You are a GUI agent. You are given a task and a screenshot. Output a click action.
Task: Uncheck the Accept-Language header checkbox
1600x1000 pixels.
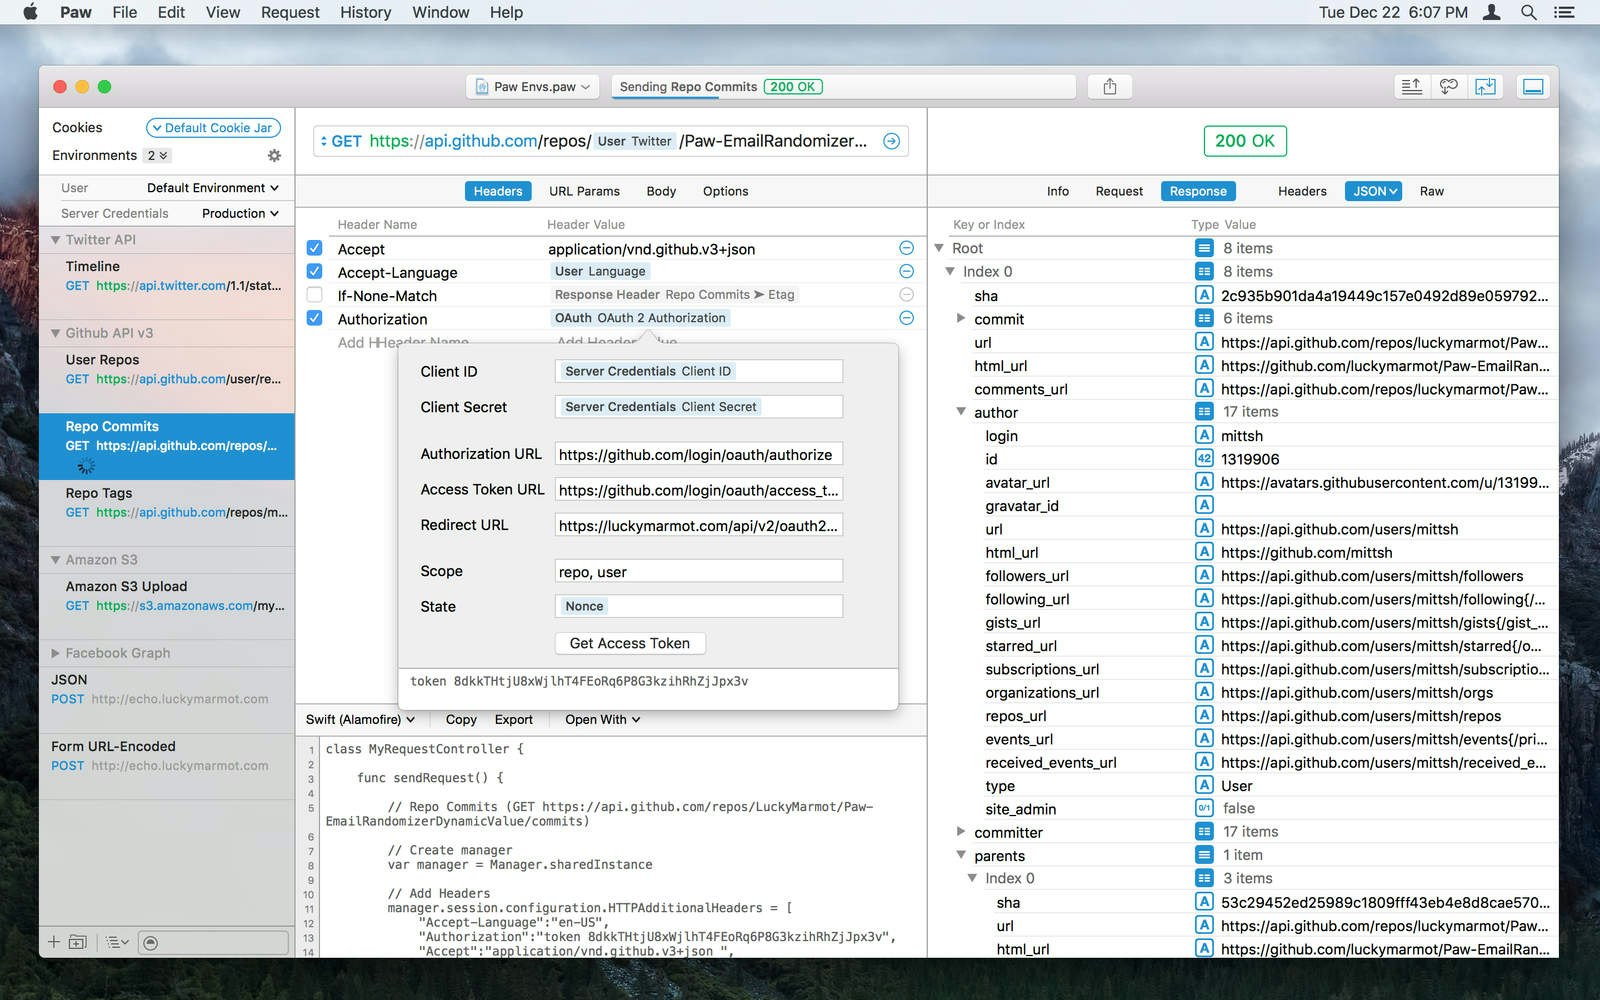point(314,271)
